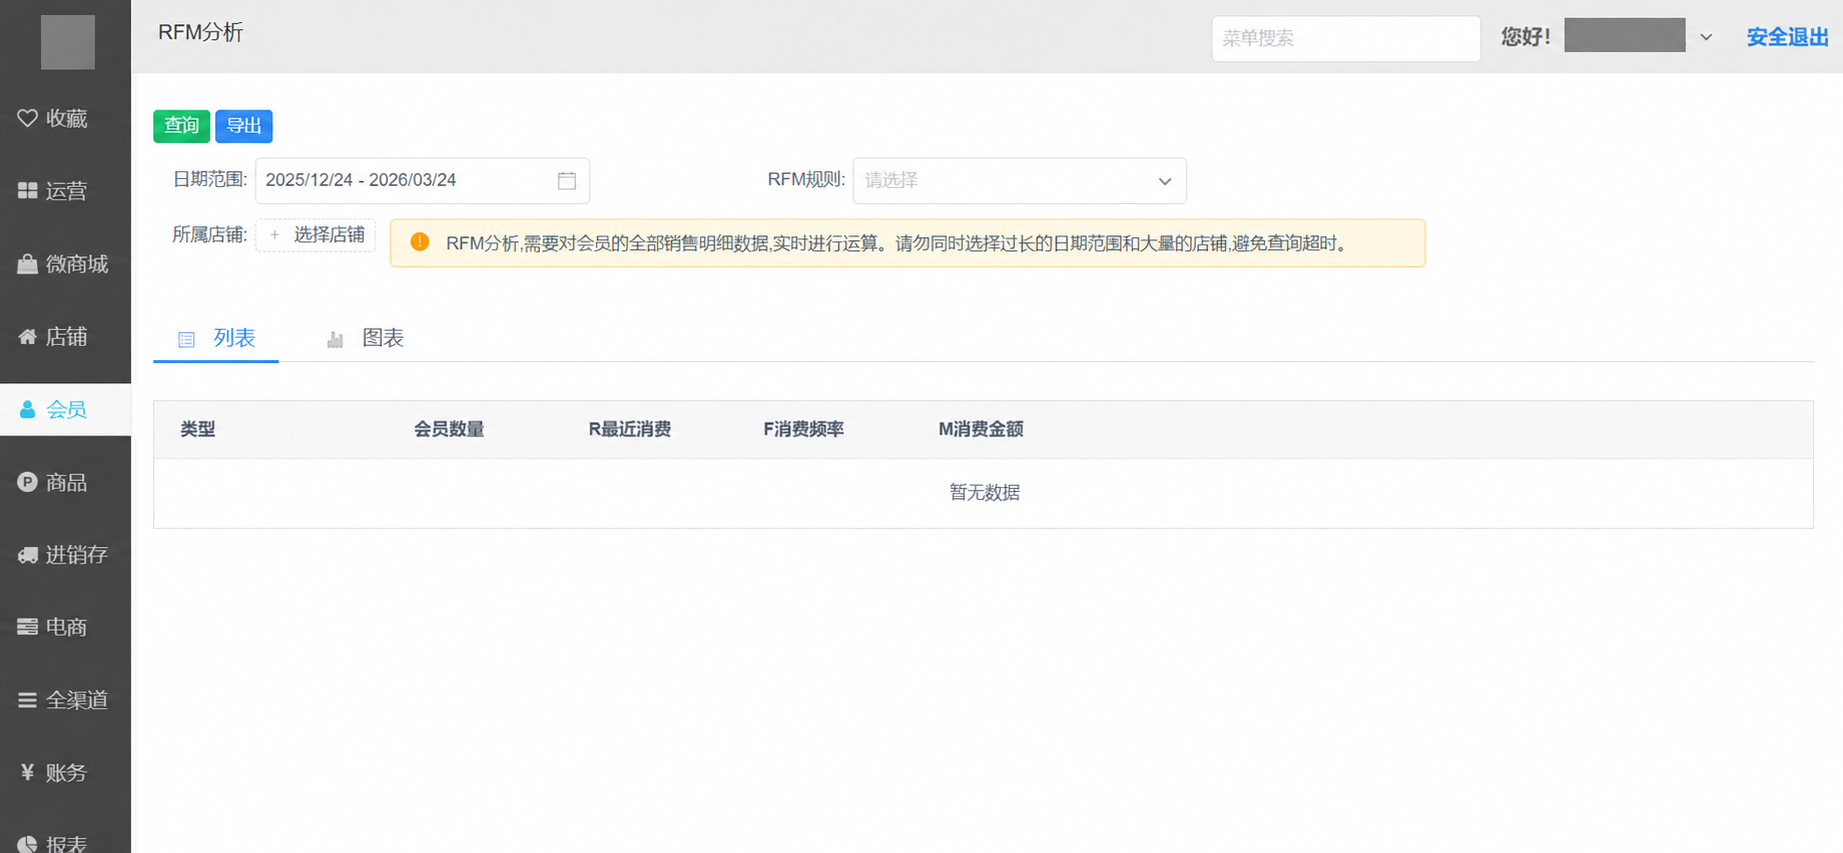Click the M消费金额 column header
The width and height of the screenshot is (1843, 853).
pos(981,429)
